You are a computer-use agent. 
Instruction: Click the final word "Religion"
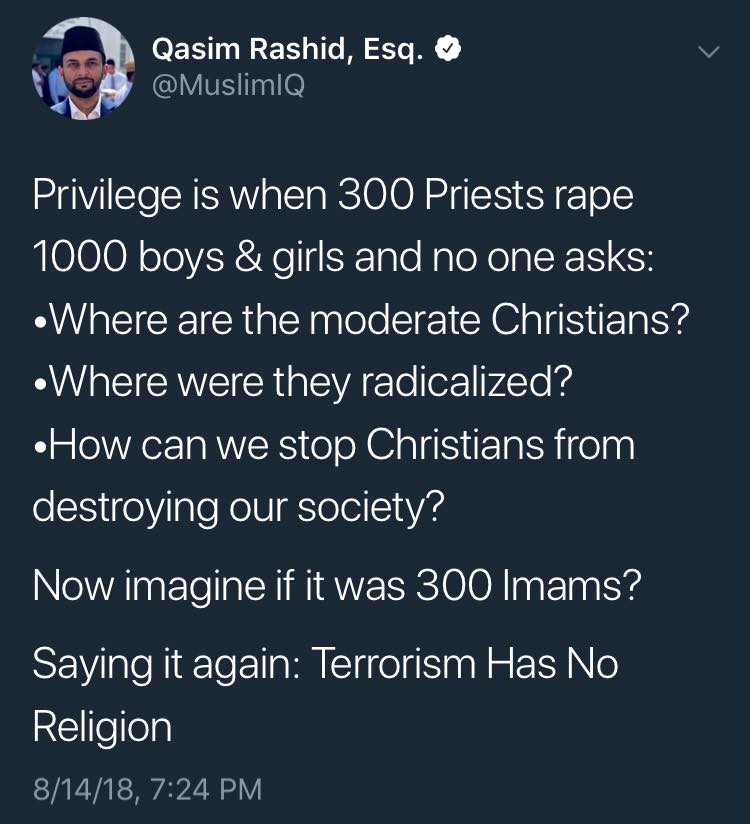coord(102,727)
